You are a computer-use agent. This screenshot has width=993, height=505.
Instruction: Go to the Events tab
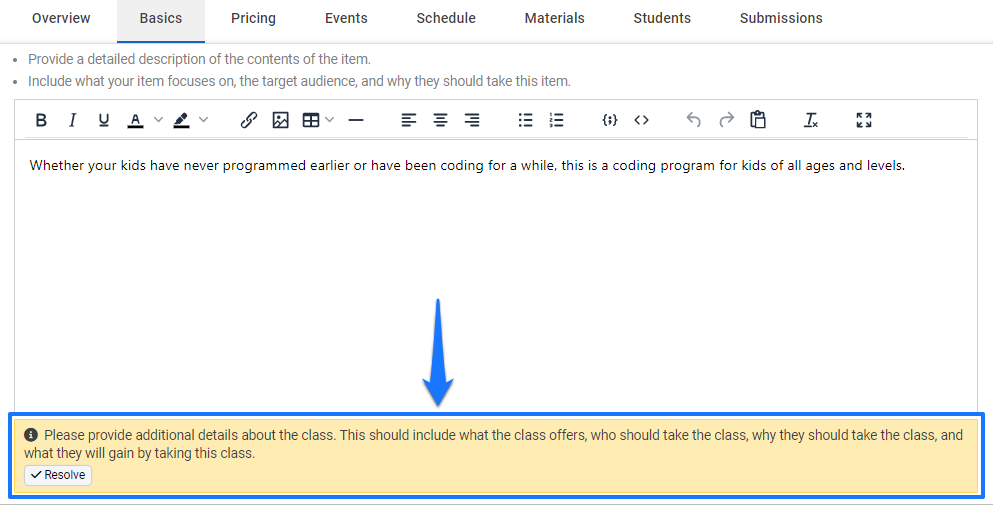coord(346,18)
